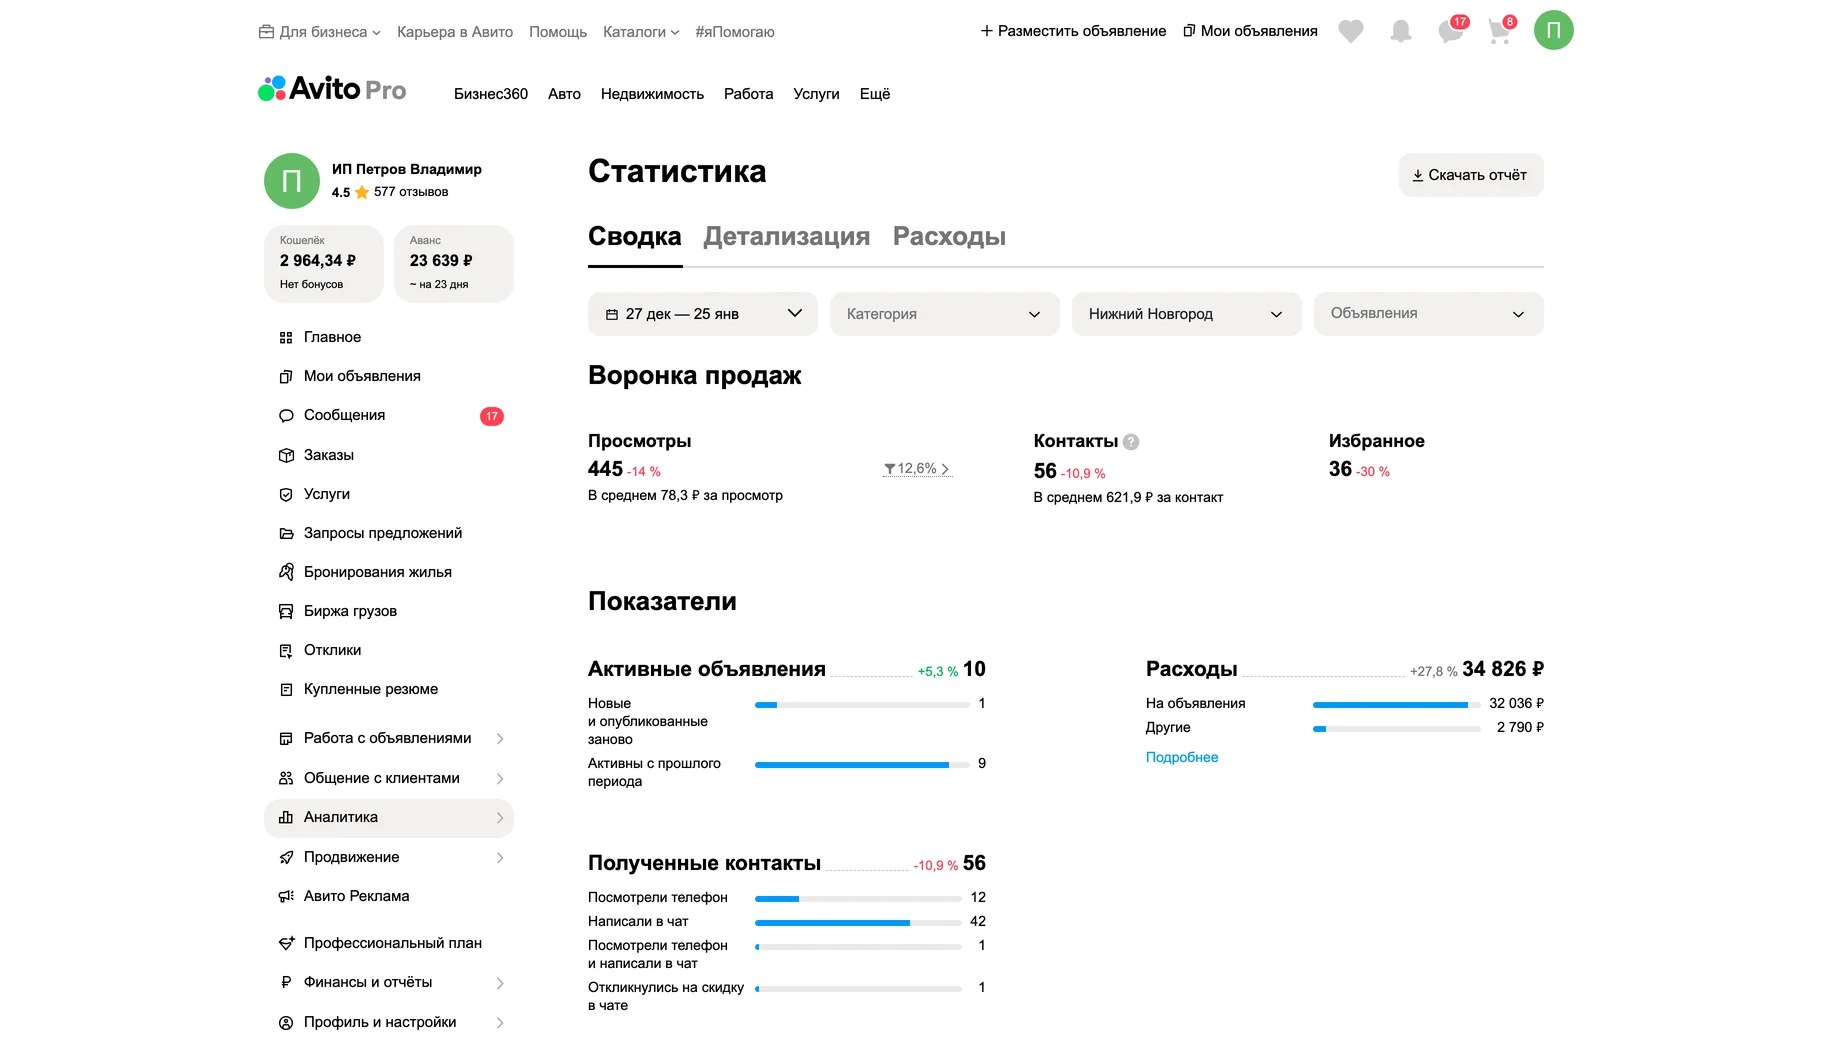Expand Работа с объявлениями chevron
The height and width of the screenshot is (1040, 1832).
tap(500, 739)
